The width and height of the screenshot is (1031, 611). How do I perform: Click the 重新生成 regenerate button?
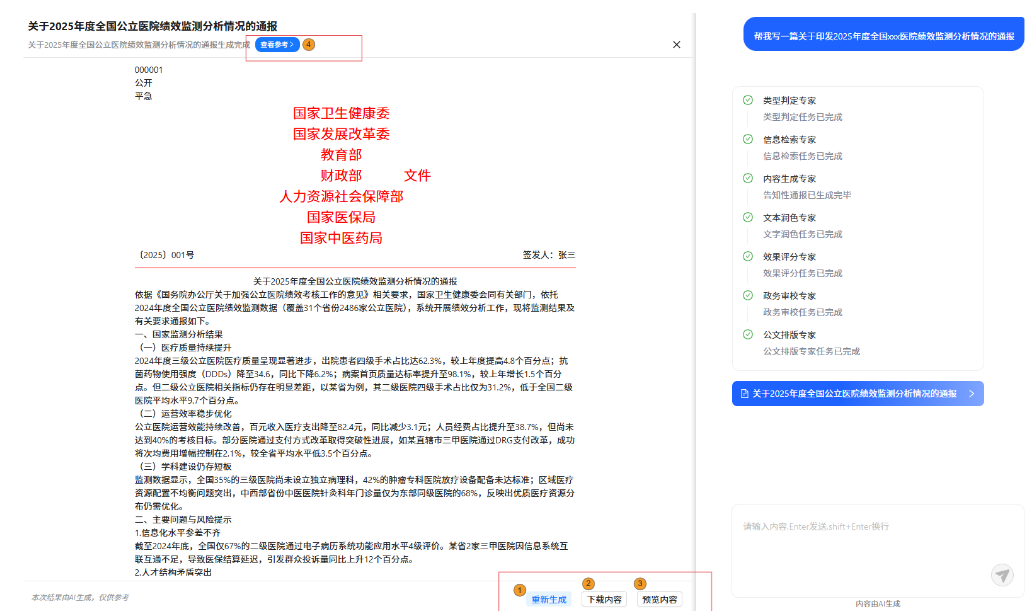point(548,599)
